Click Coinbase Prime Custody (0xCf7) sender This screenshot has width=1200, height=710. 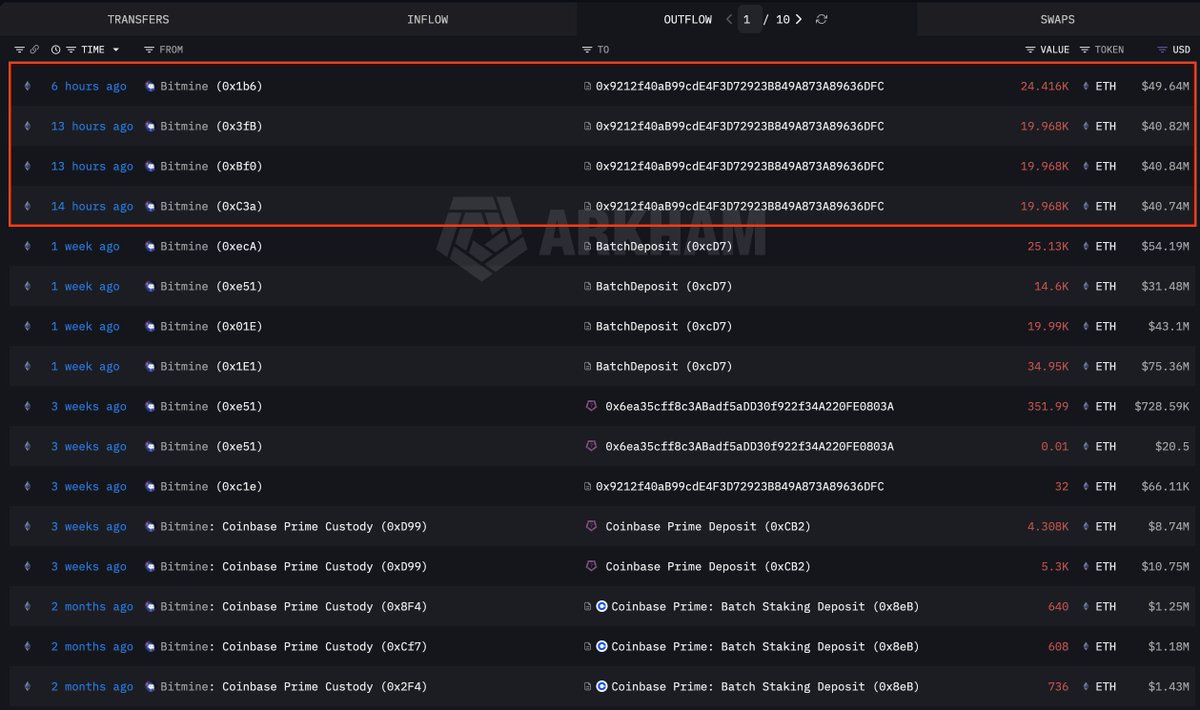[x=293, y=646]
